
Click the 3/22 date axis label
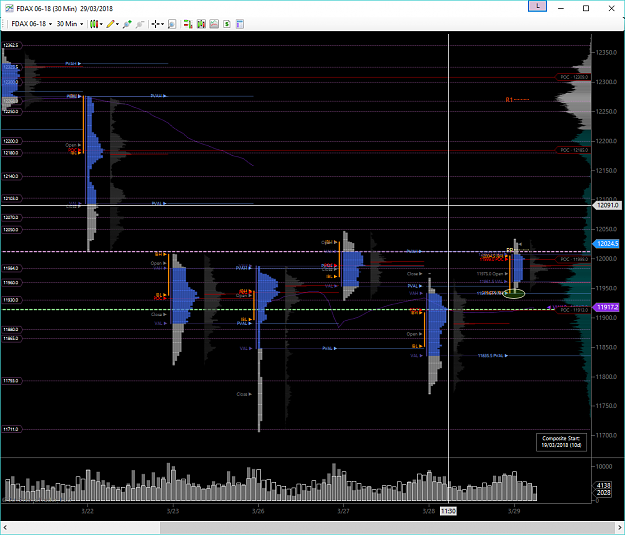87,511
